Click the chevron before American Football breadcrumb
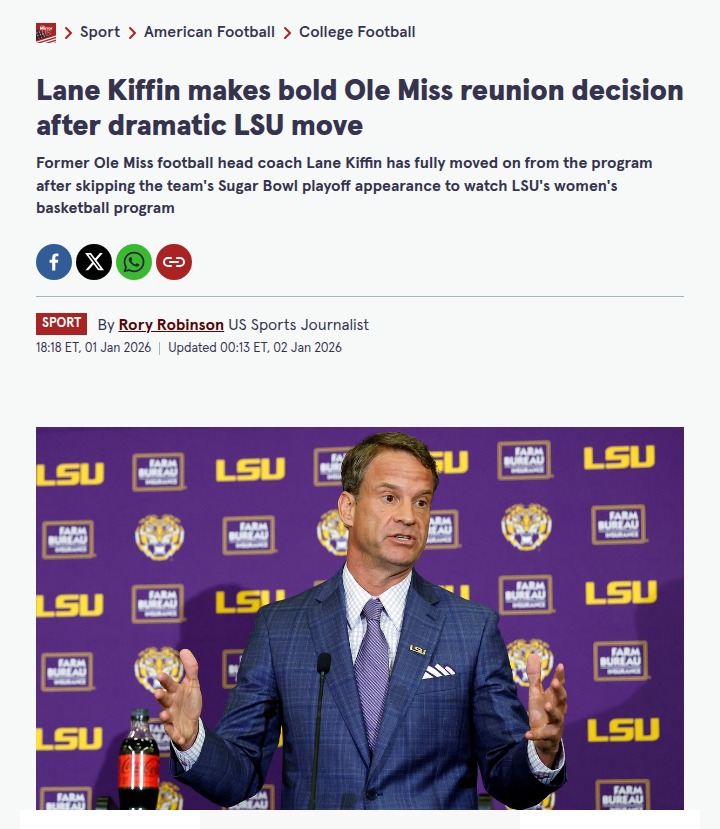Viewport: 720px width, 829px height. tap(132, 33)
